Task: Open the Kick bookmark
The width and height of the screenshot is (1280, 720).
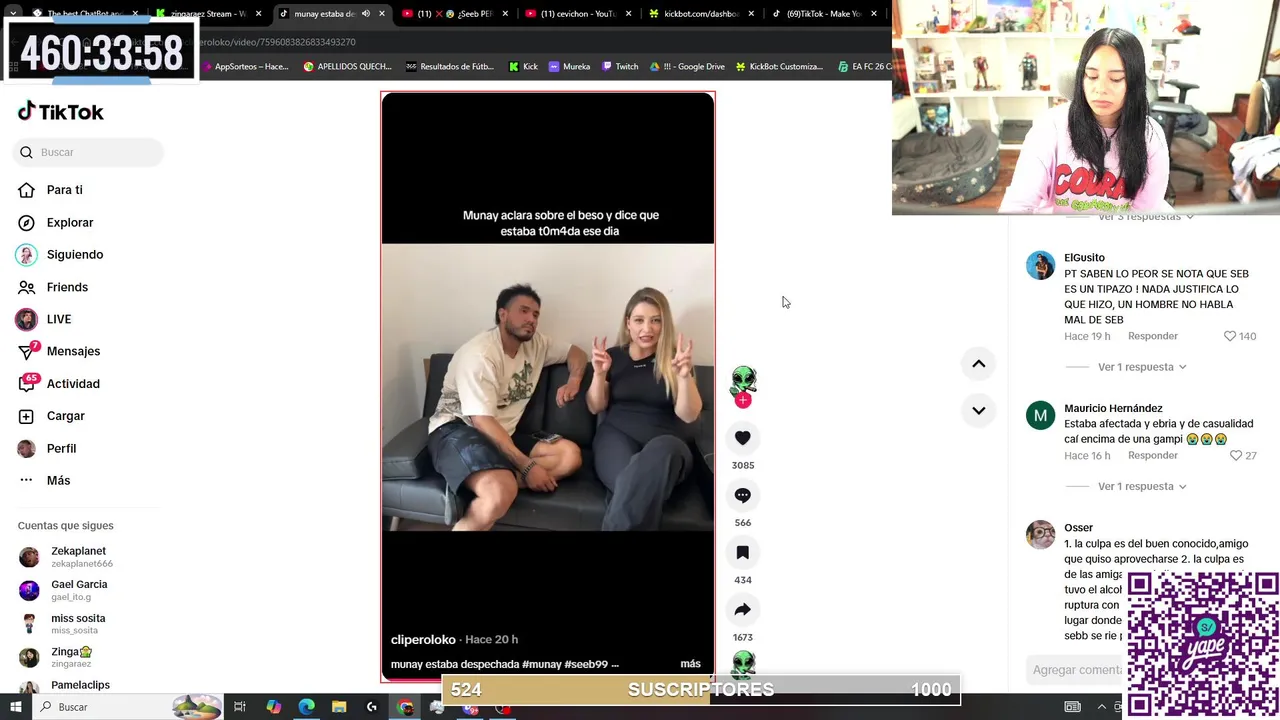Action: click(x=523, y=66)
